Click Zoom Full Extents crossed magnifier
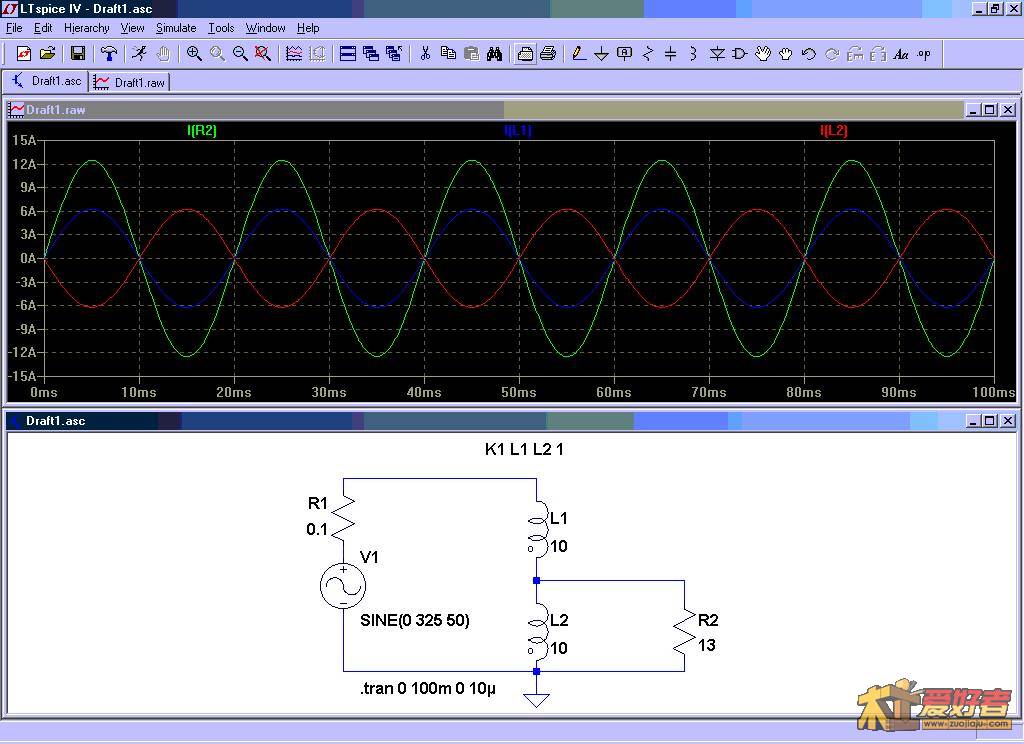 point(263,54)
